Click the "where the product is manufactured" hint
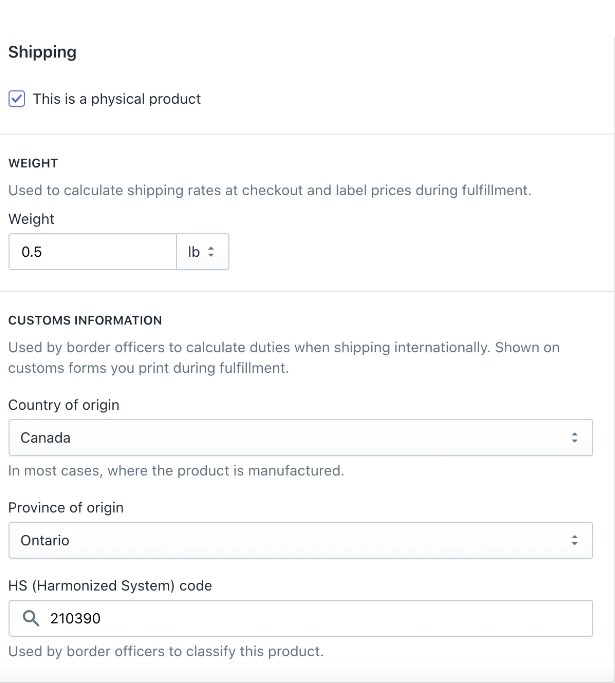Image resolution: width=615 pixels, height=683 pixels. [x=226, y=471]
